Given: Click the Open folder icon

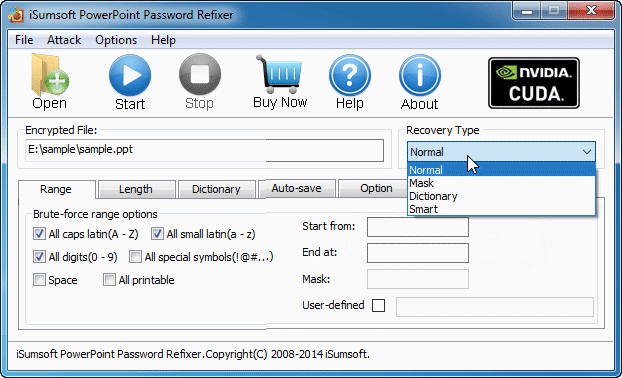Looking at the screenshot, I should 50,75.
